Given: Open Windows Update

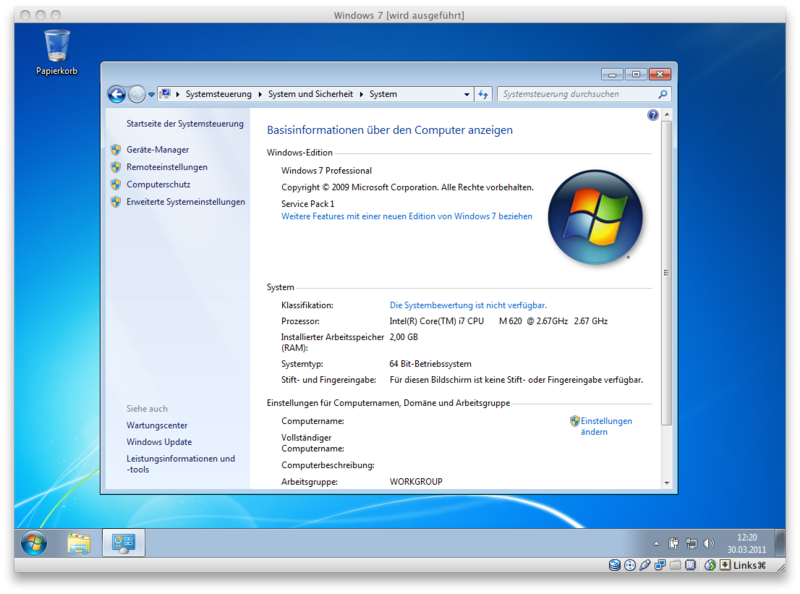Looking at the screenshot, I should [159, 442].
